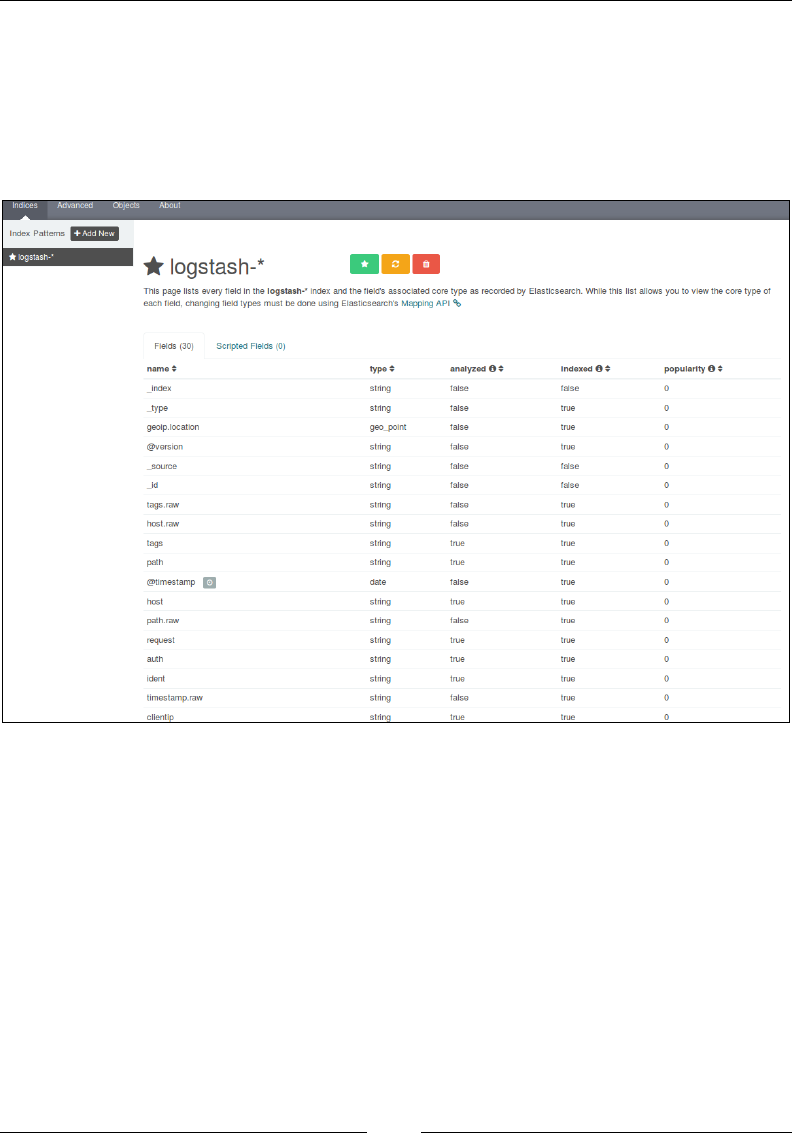The image size is (792, 1142).
Task: Click the geoip.location field name
Action: click(x=173, y=428)
